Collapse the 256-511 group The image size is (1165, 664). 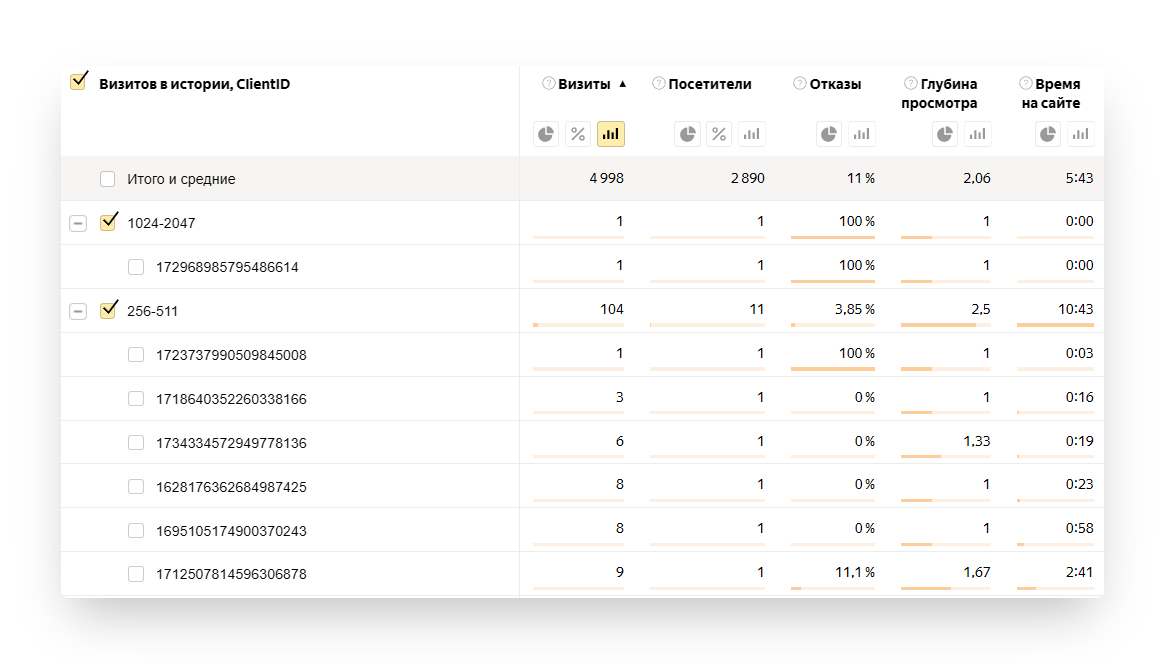pyautogui.click(x=78, y=311)
